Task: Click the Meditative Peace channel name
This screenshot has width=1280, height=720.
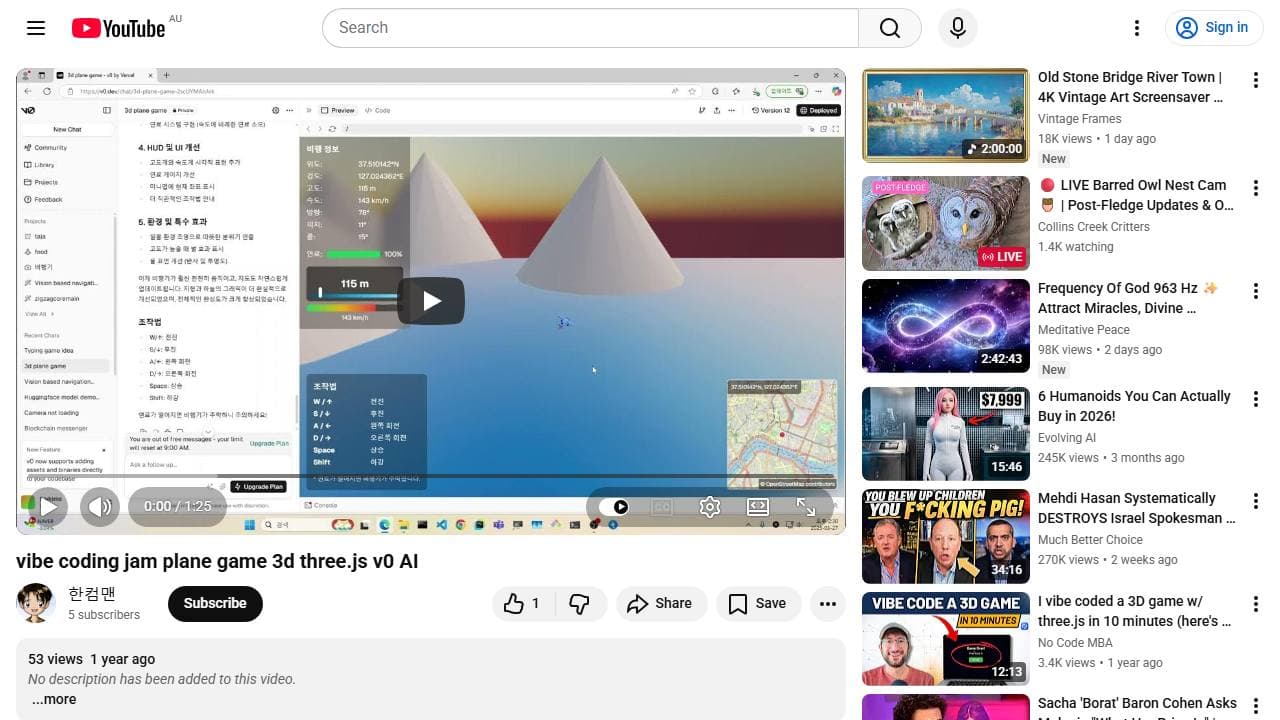Action: coord(1084,329)
